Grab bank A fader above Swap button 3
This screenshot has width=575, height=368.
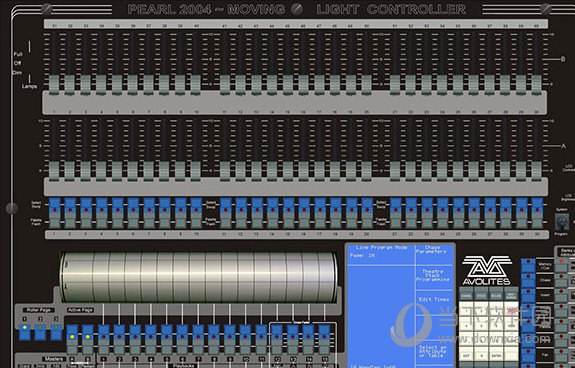(86, 171)
